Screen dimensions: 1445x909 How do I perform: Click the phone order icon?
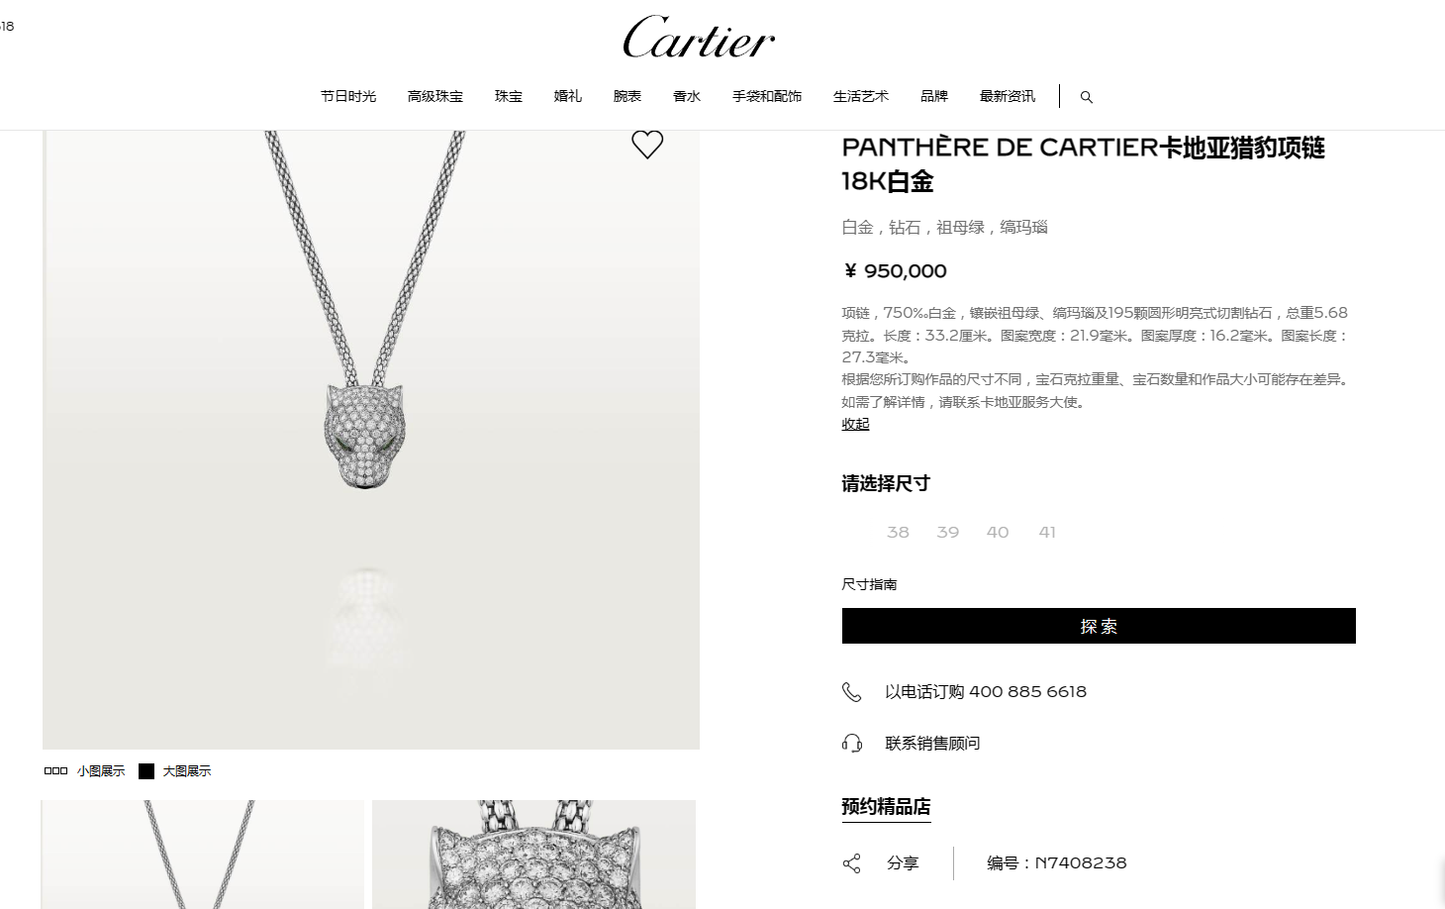[852, 692]
